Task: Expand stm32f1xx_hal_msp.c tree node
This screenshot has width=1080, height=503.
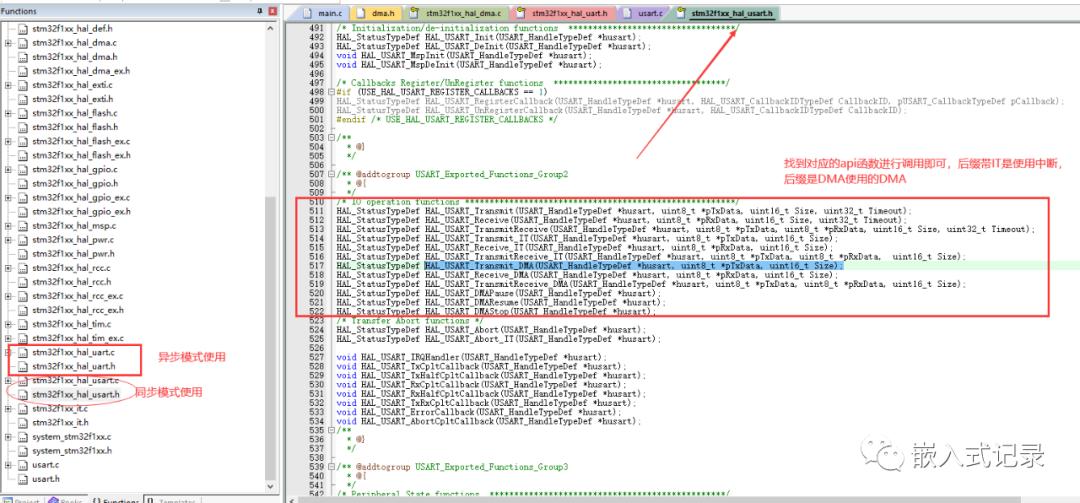Action: tap(8, 225)
